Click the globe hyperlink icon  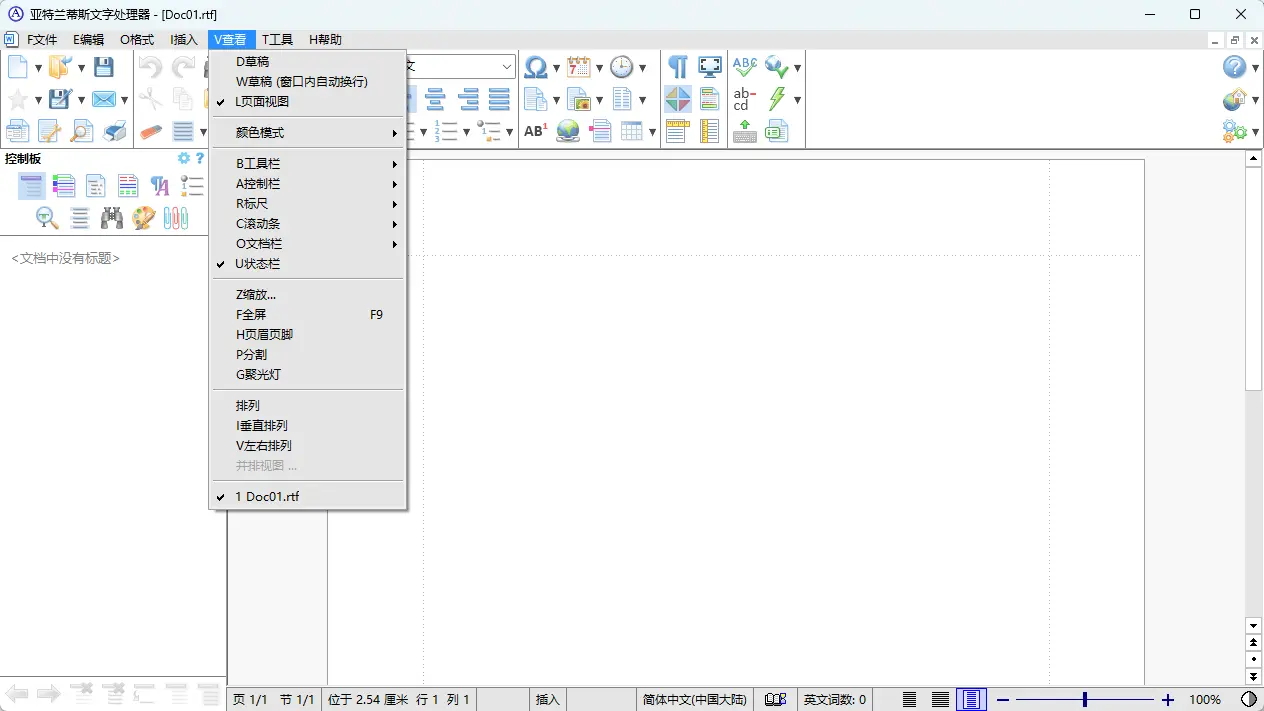pyautogui.click(x=568, y=131)
